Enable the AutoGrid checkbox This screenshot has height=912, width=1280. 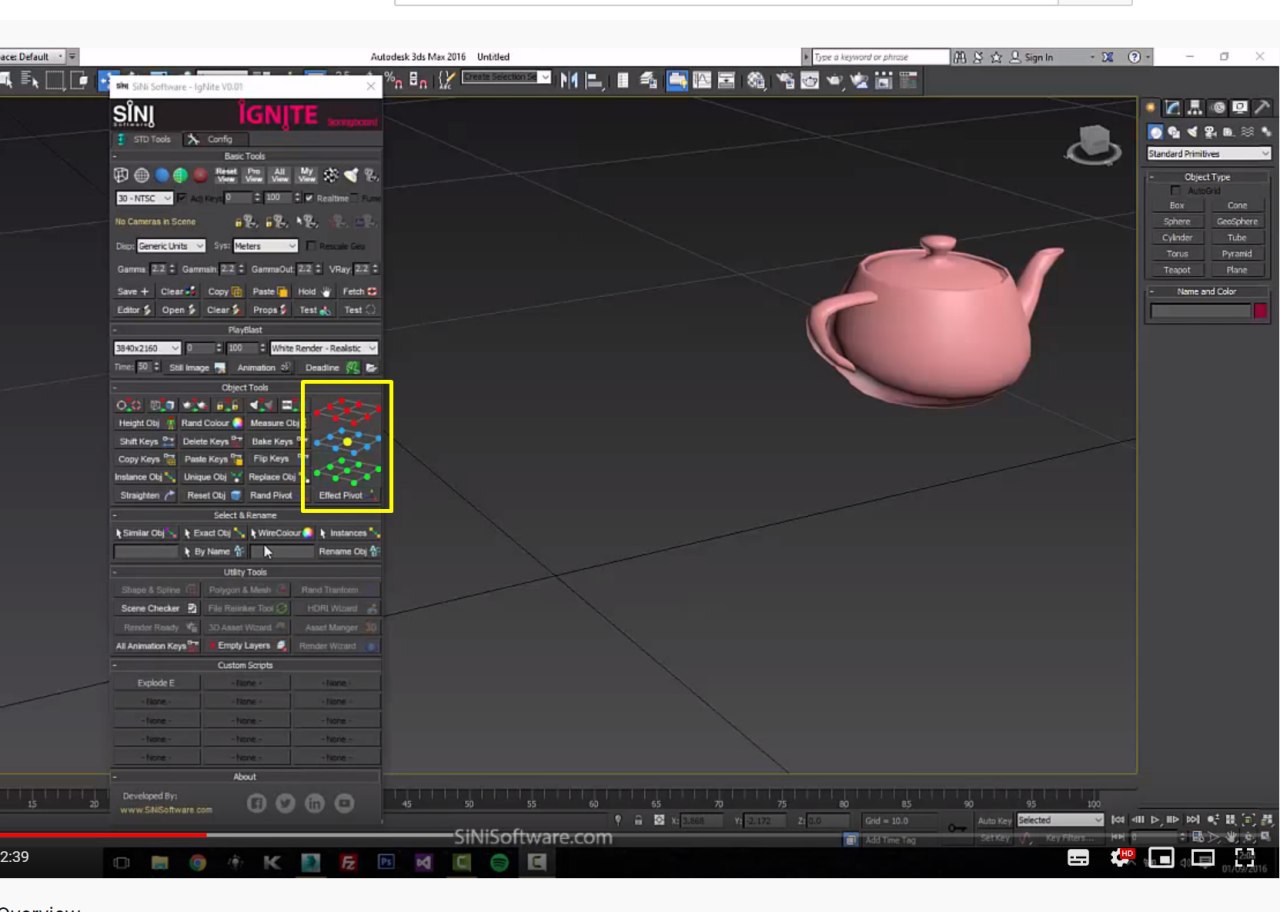click(x=1176, y=190)
